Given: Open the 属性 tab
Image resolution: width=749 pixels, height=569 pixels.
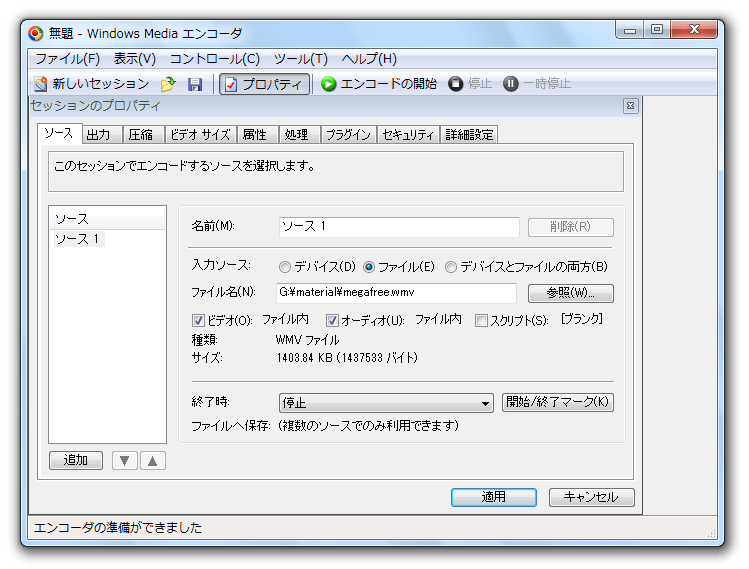Looking at the screenshot, I should click(x=257, y=135).
